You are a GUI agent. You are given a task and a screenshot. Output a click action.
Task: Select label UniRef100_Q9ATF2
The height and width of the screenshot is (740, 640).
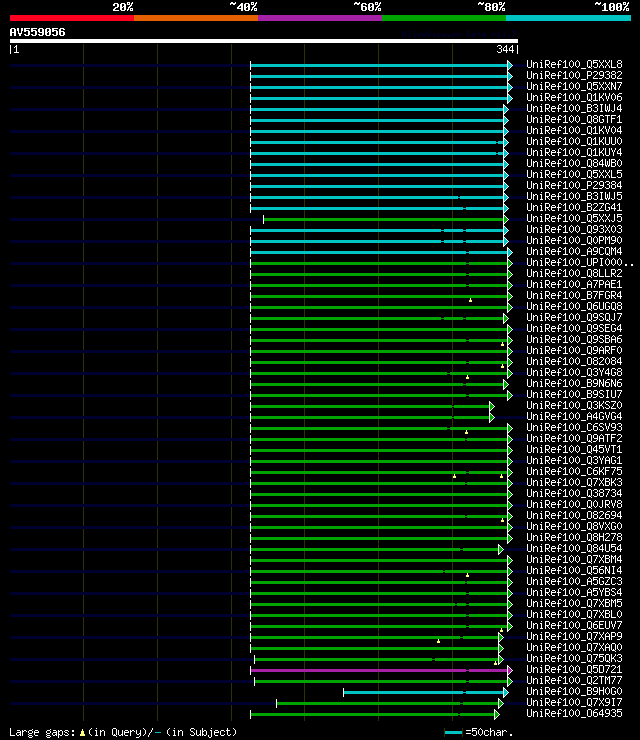click(x=574, y=438)
